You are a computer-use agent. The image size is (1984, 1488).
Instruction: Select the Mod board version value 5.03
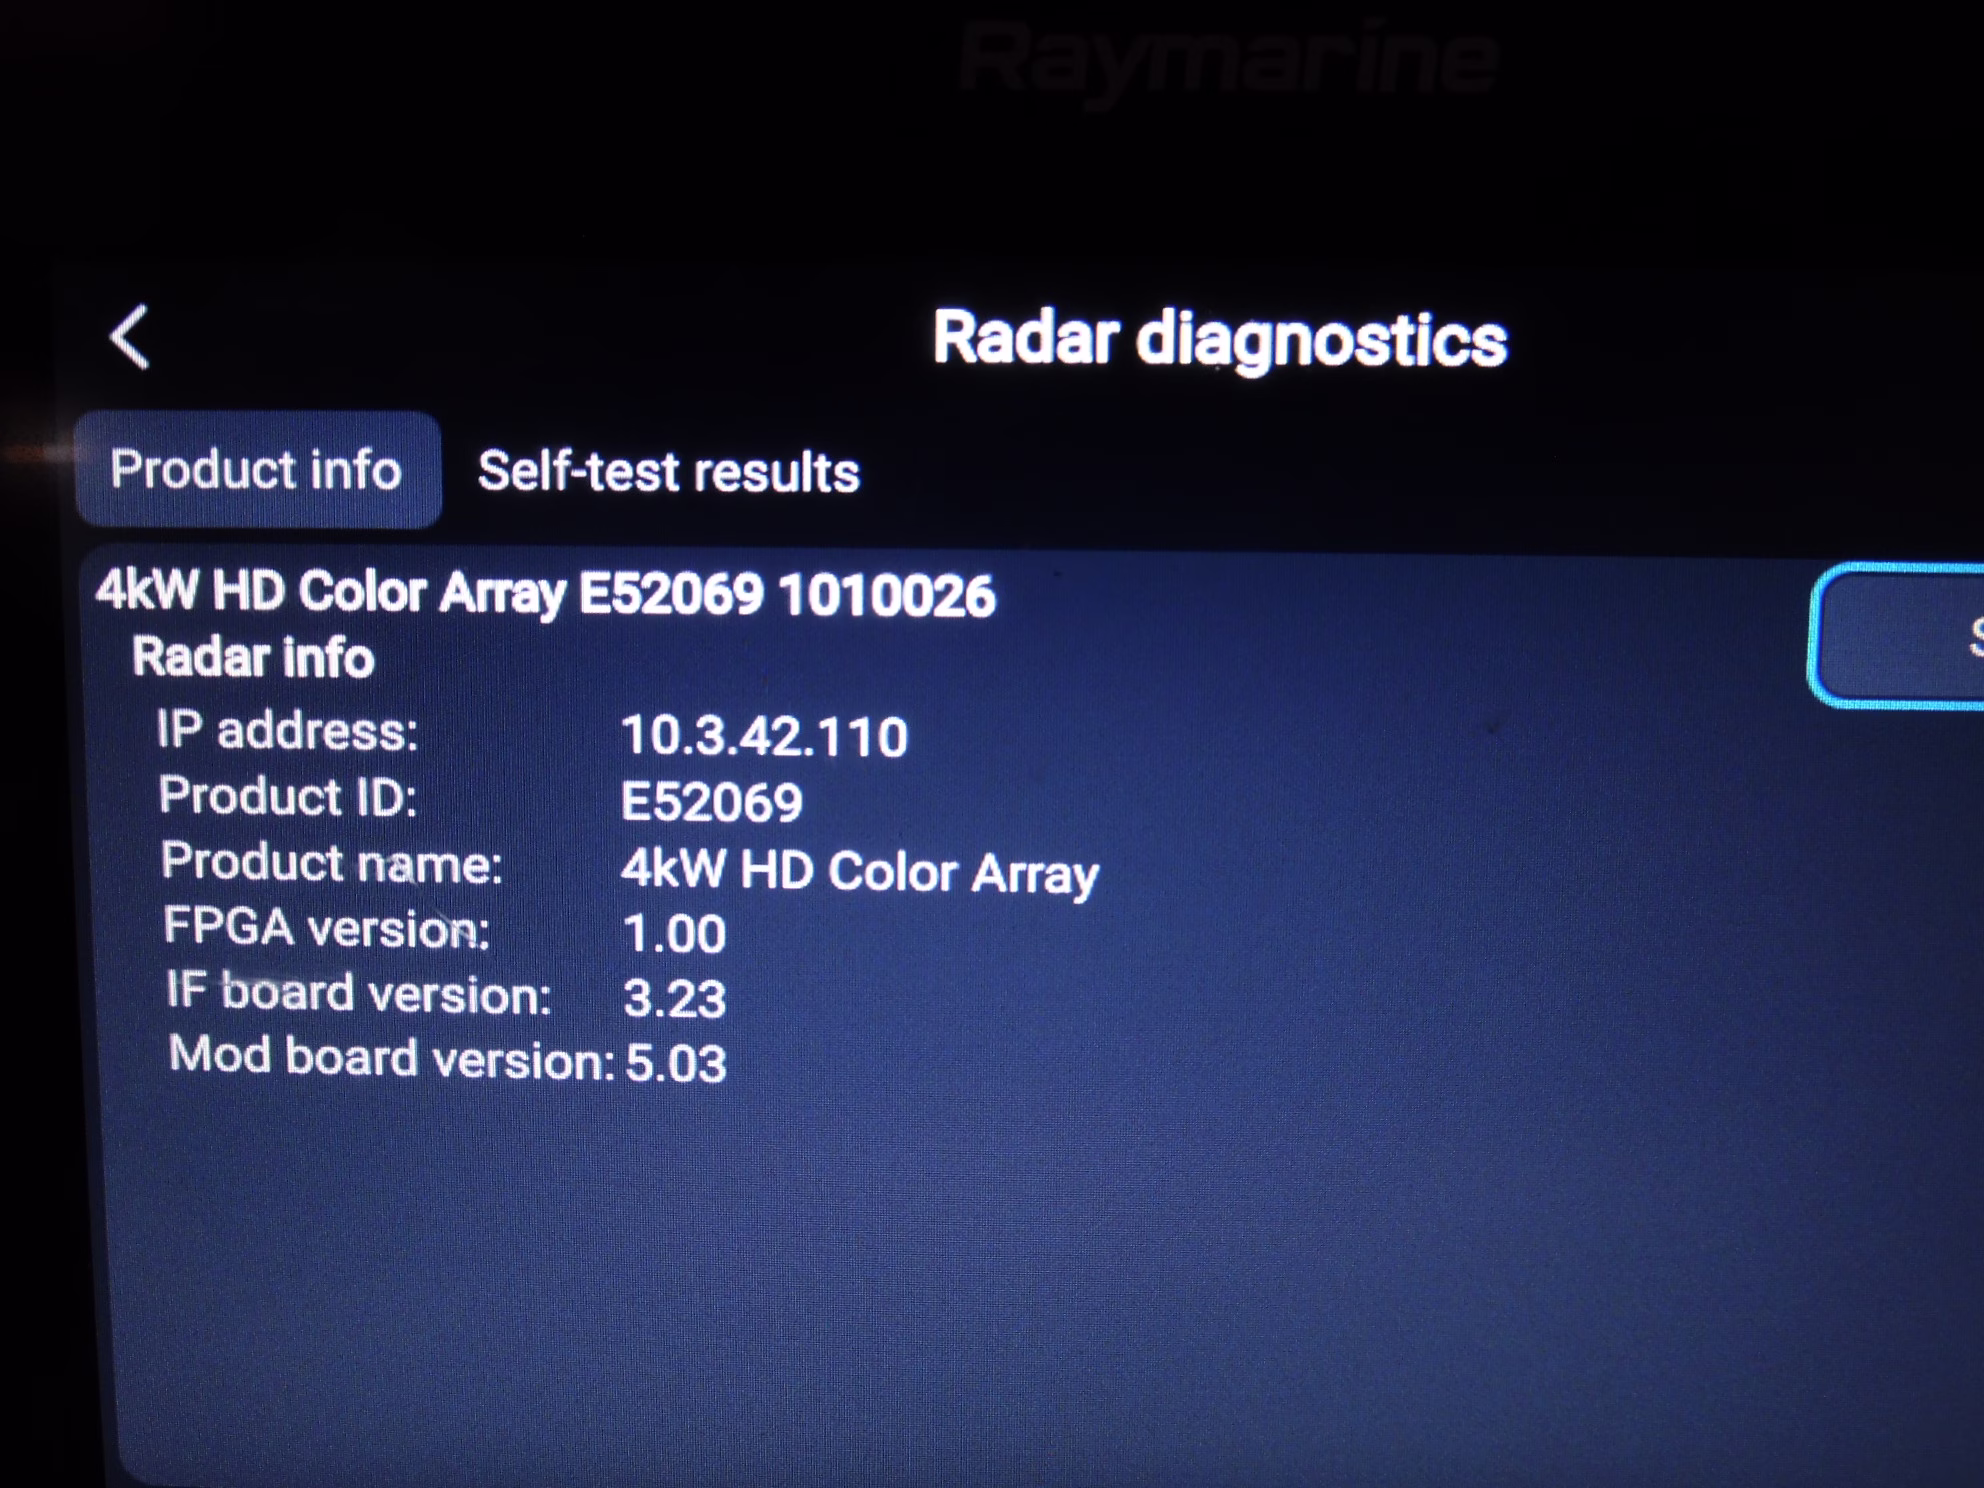[676, 1063]
